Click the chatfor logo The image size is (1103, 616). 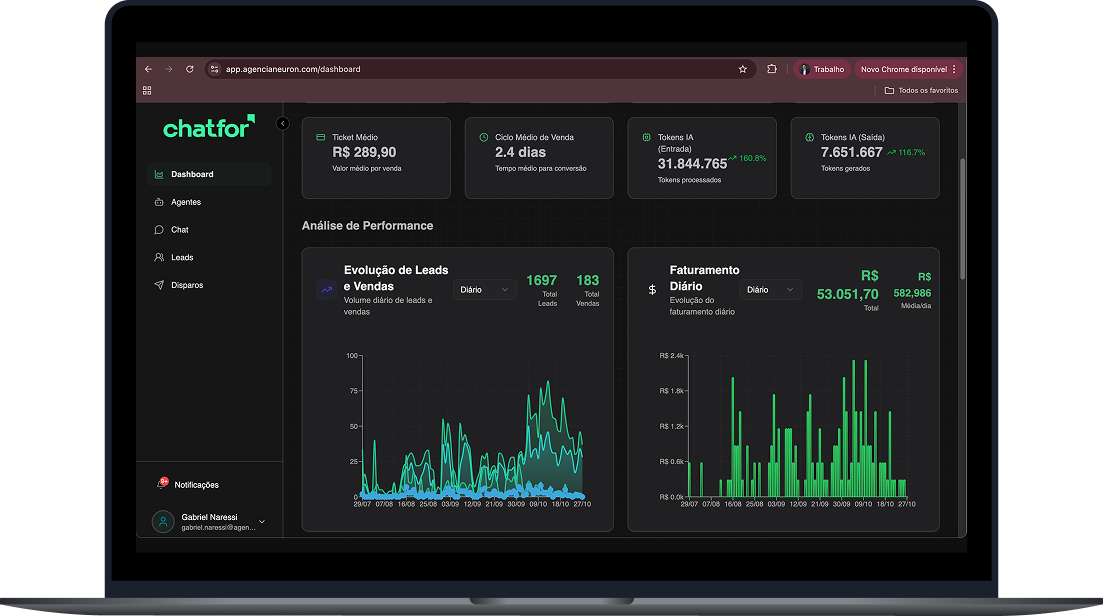point(205,128)
